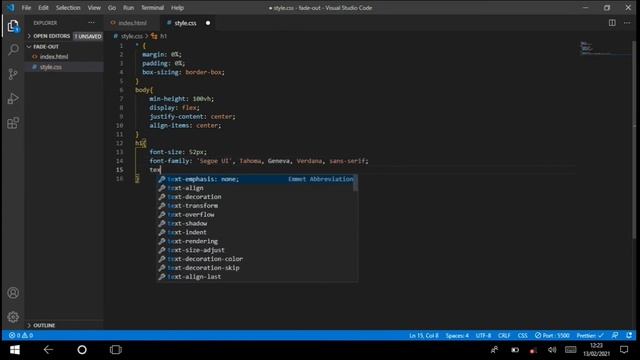
Task: Open Run and Debug view
Action: [x=13, y=98]
